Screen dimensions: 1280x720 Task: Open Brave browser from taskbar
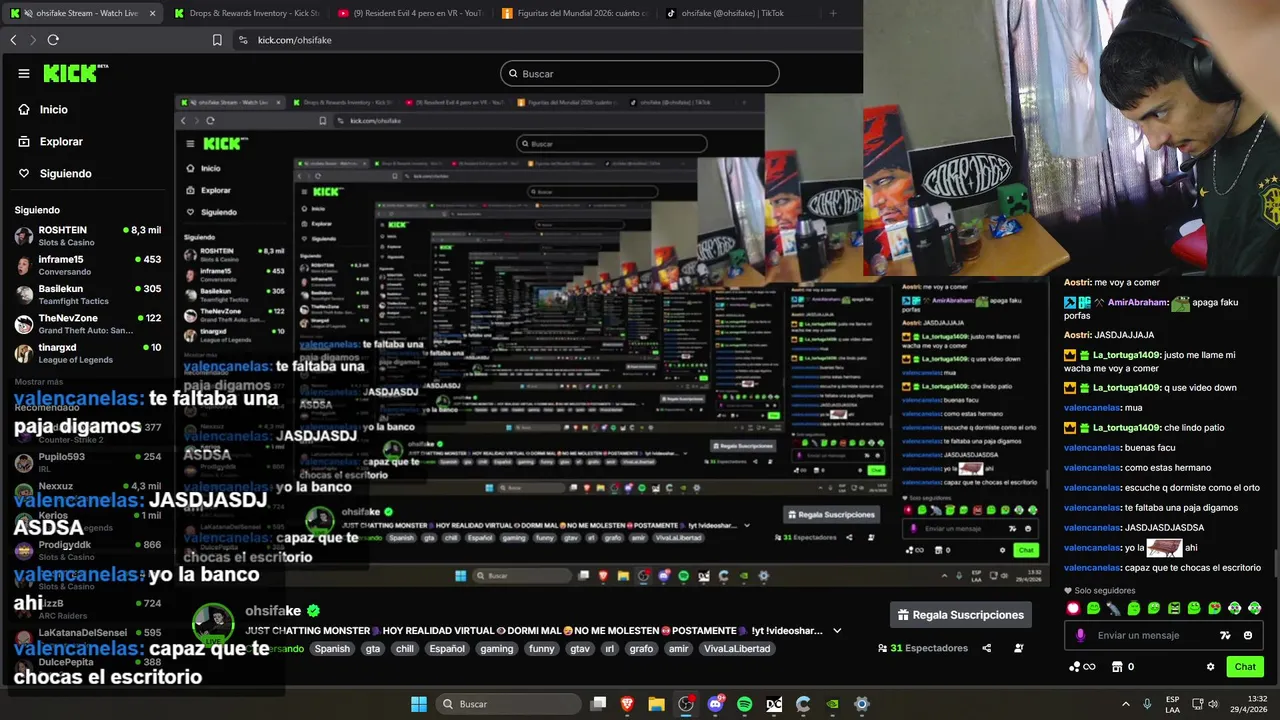[627, 704]
